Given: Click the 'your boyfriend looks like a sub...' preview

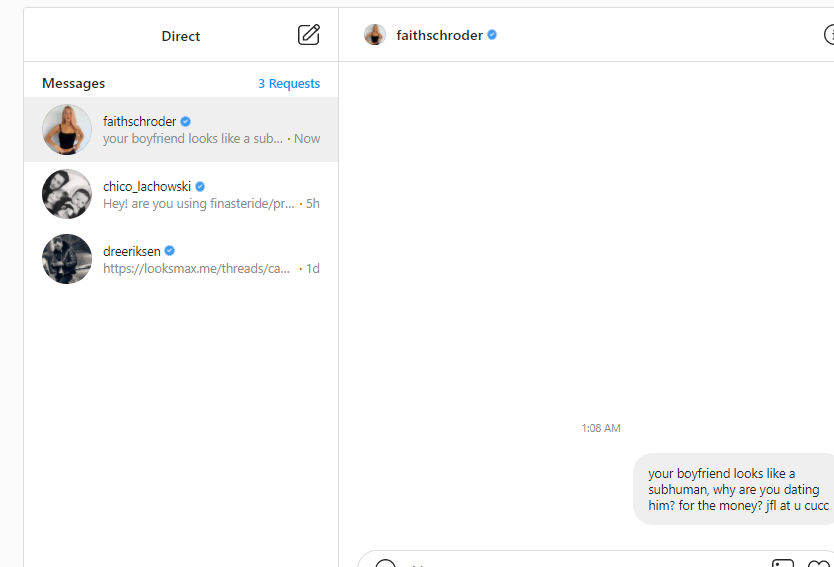Looking at the screenshot, I should [193, 139].
